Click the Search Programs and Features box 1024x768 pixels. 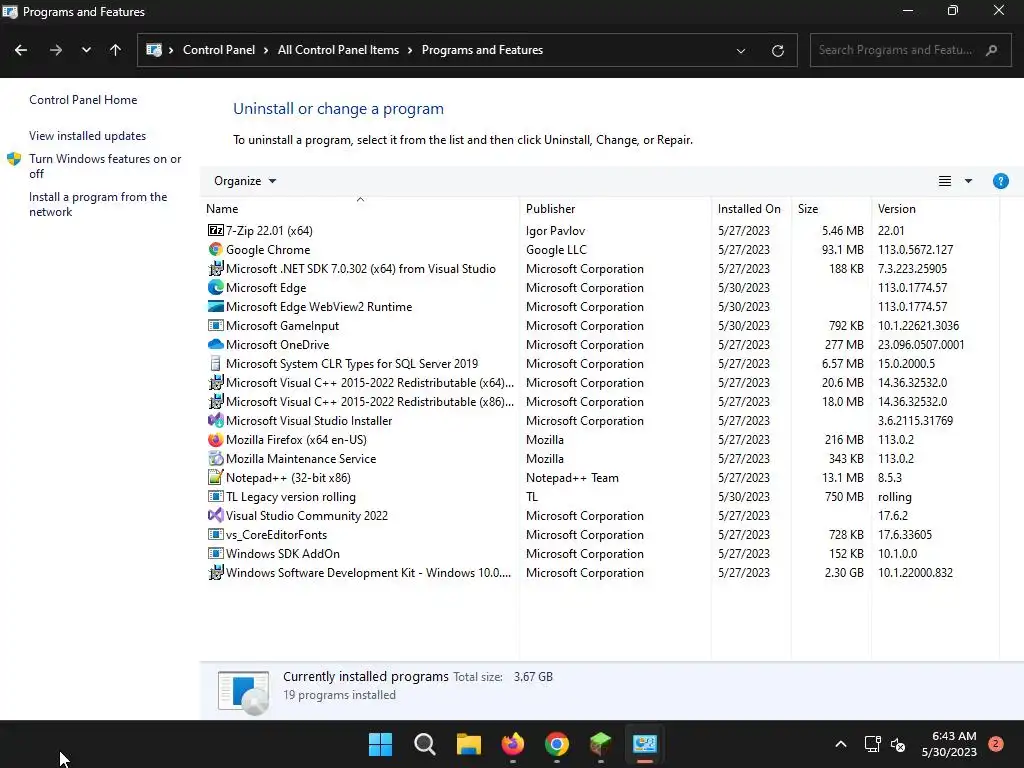coord(910,50)
